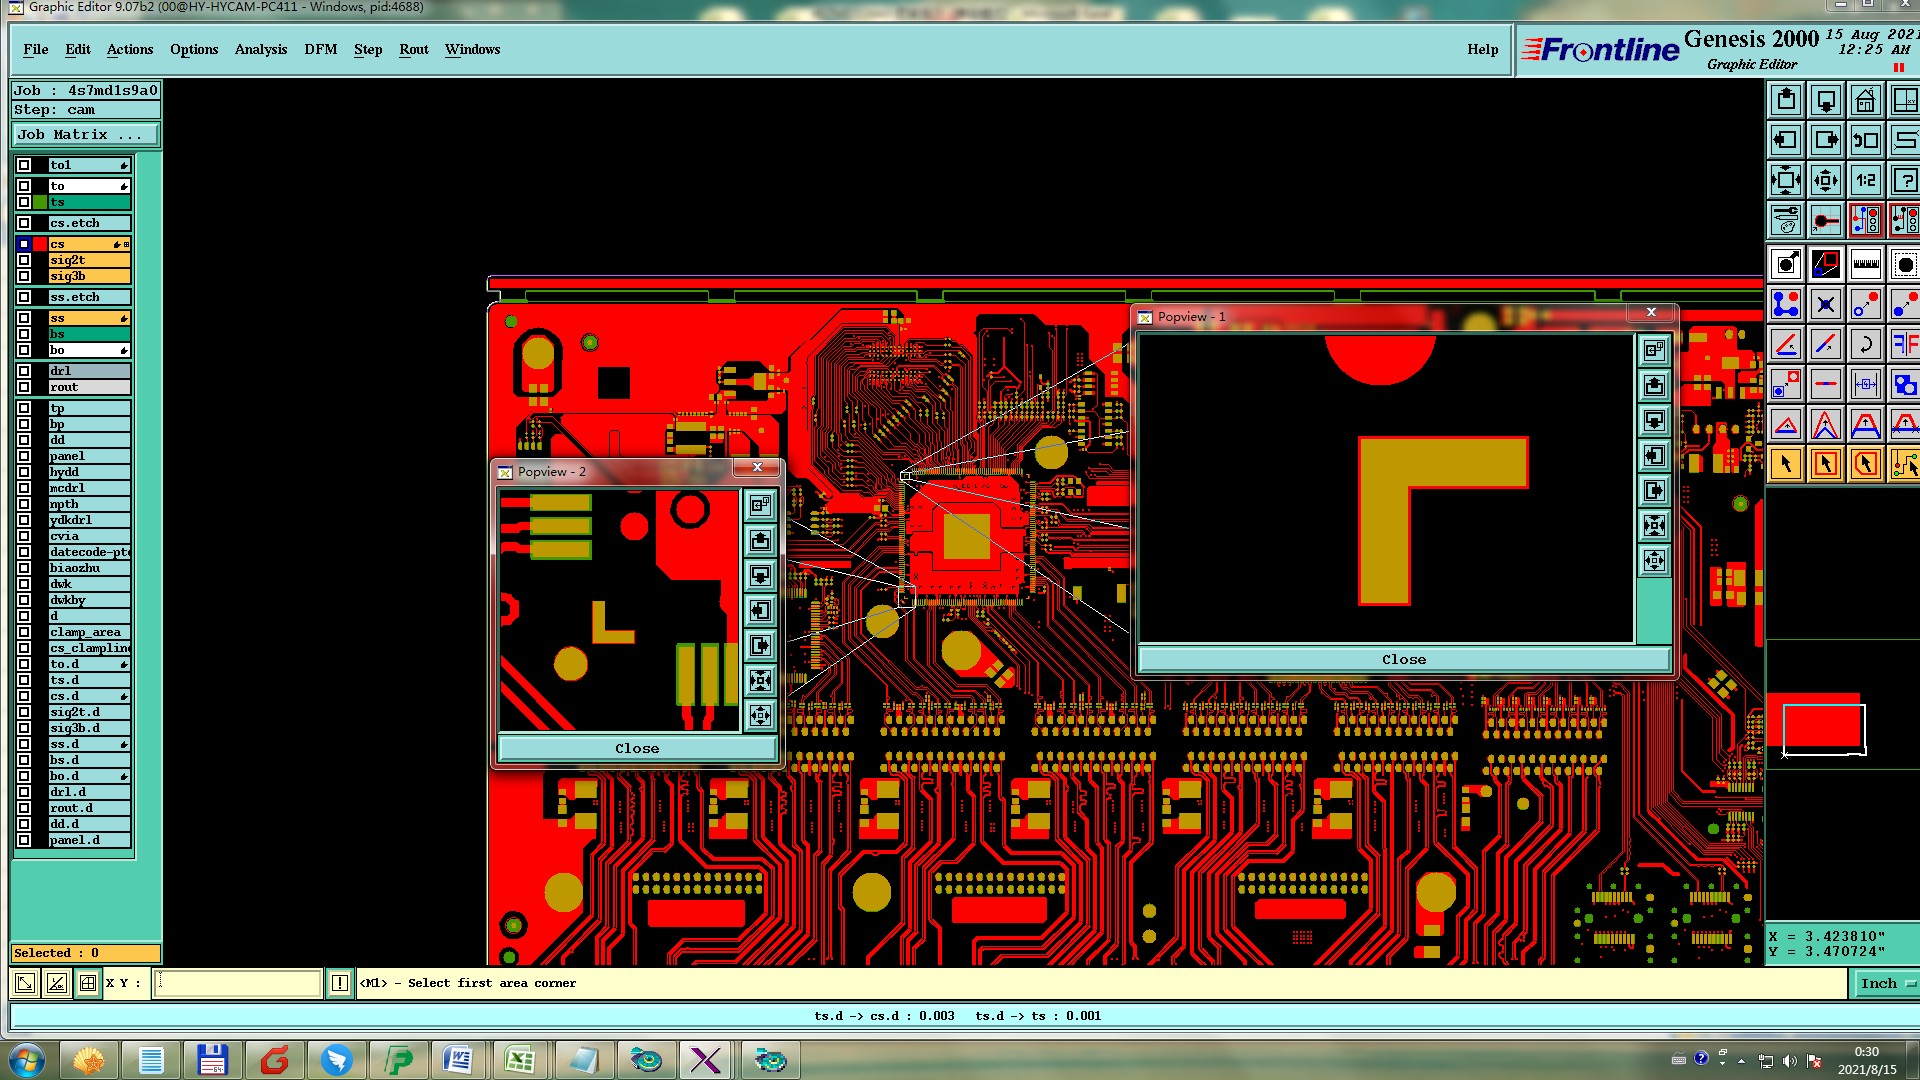Click Close button in Popview 1
The height and width of the screenshot is (1080, 1920).
point(1403,659)
